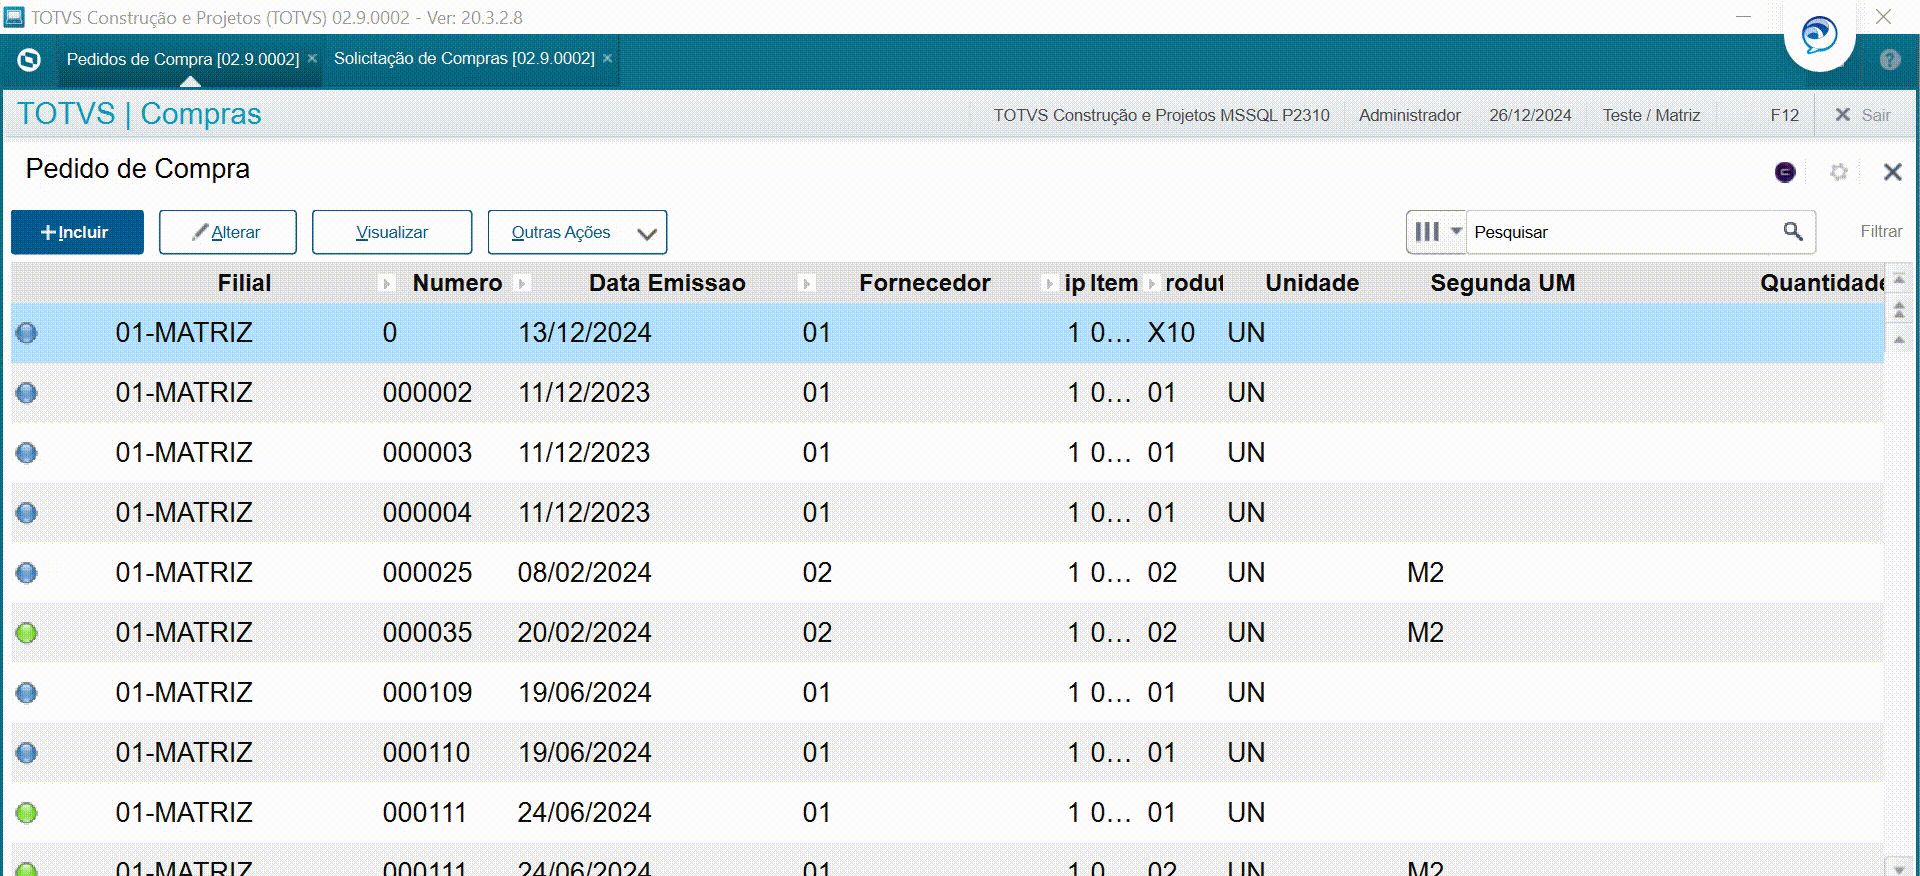The width and height of the screenshot is (1920, 876).
Task: Click the status indicator of order 000003
Action: tap(27, 453)
